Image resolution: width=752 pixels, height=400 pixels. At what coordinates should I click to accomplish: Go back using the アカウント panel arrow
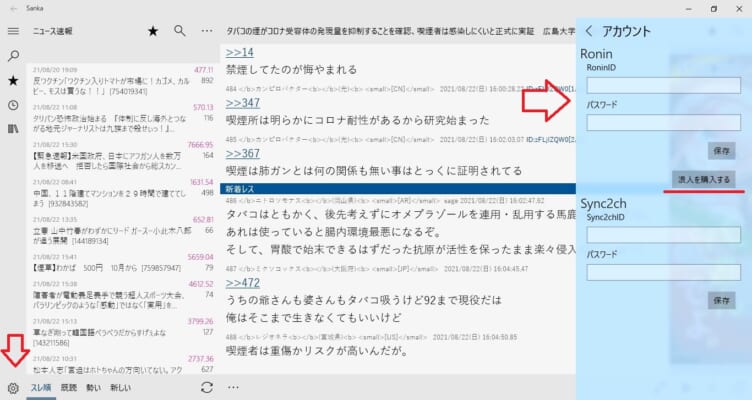pyautogui.click(x=589, y=31)
